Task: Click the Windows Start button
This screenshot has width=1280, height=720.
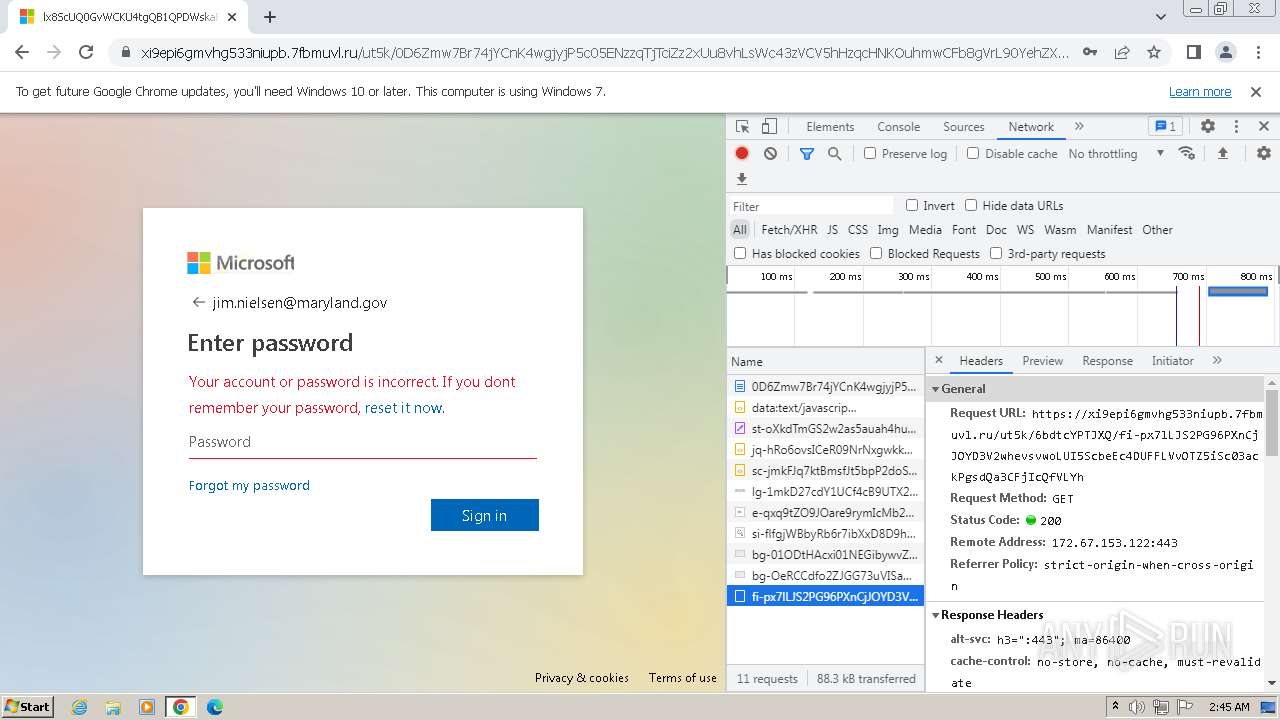Action: 27,707
